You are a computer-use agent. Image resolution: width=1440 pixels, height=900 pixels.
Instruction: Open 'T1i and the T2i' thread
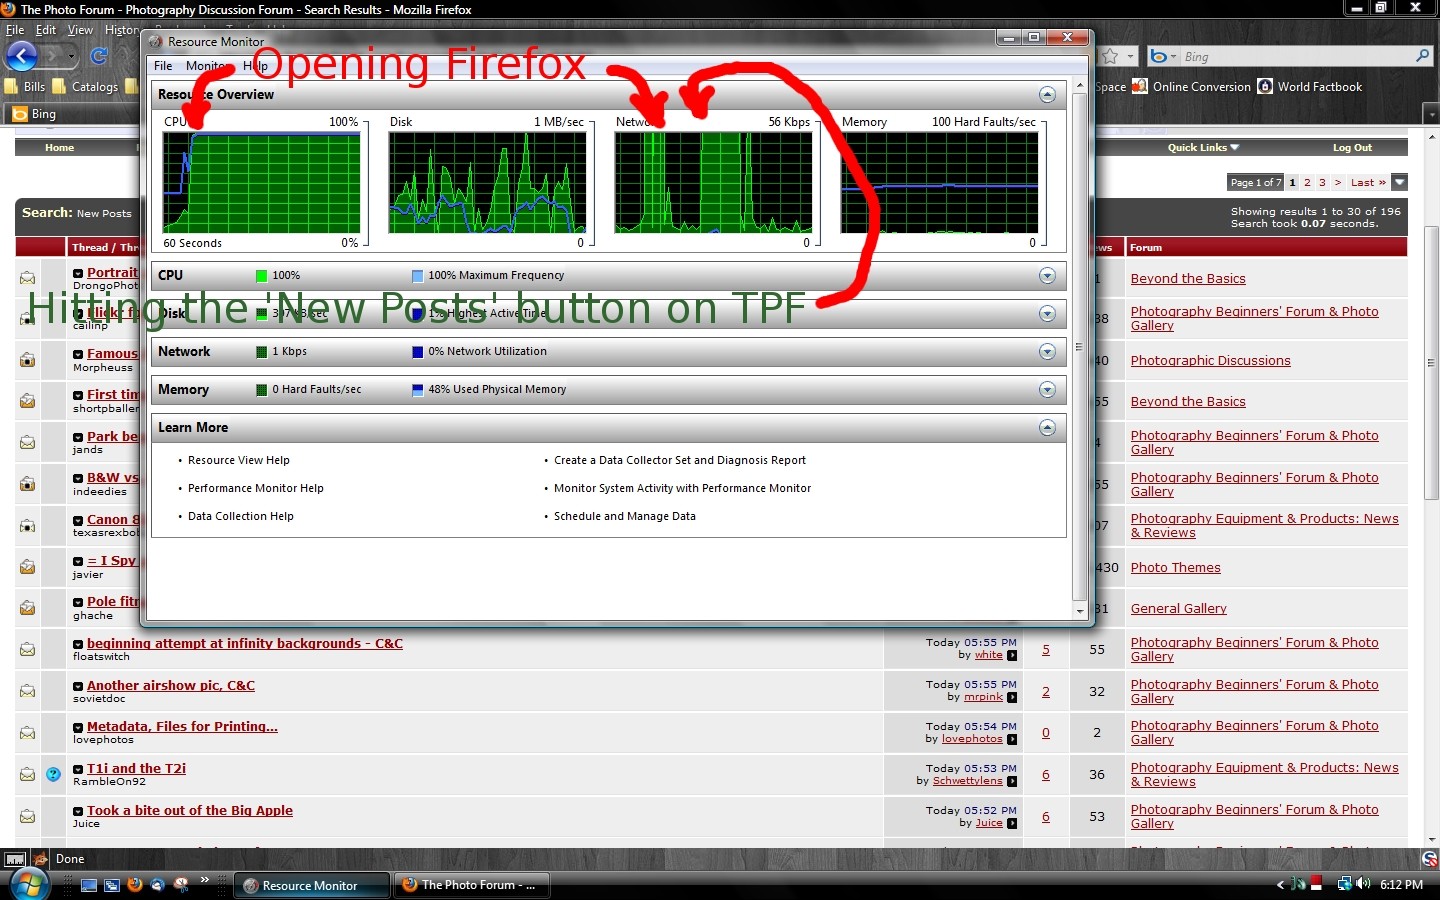point(136,769)
